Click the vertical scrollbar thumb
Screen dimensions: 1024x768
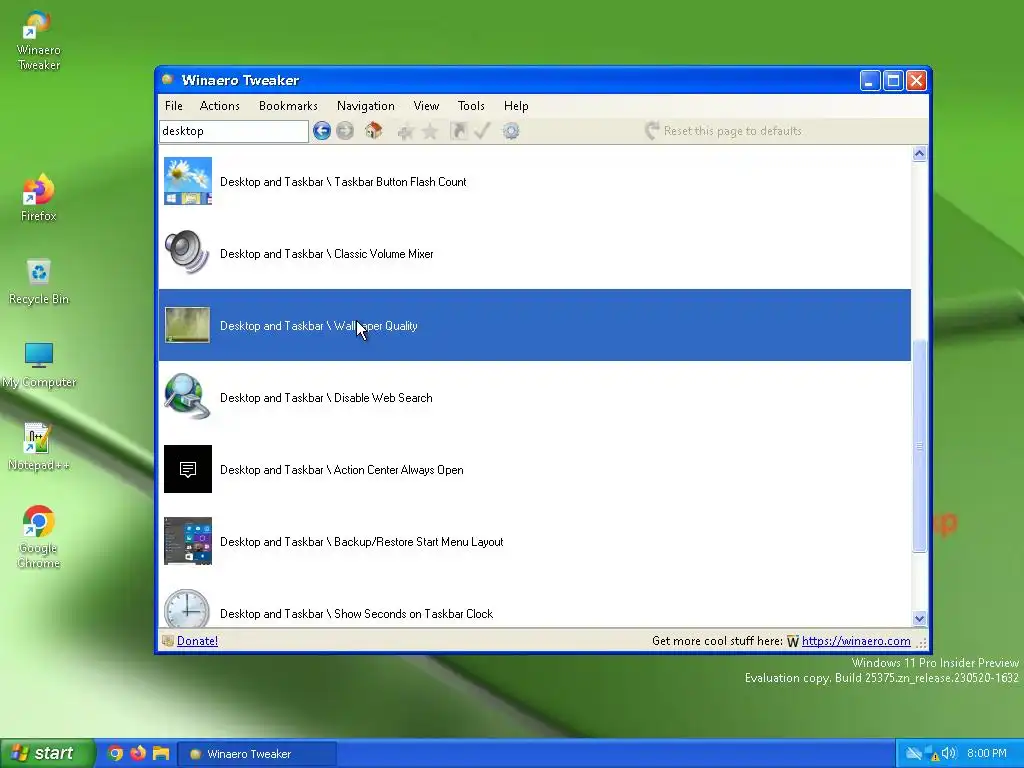point(920,446)
